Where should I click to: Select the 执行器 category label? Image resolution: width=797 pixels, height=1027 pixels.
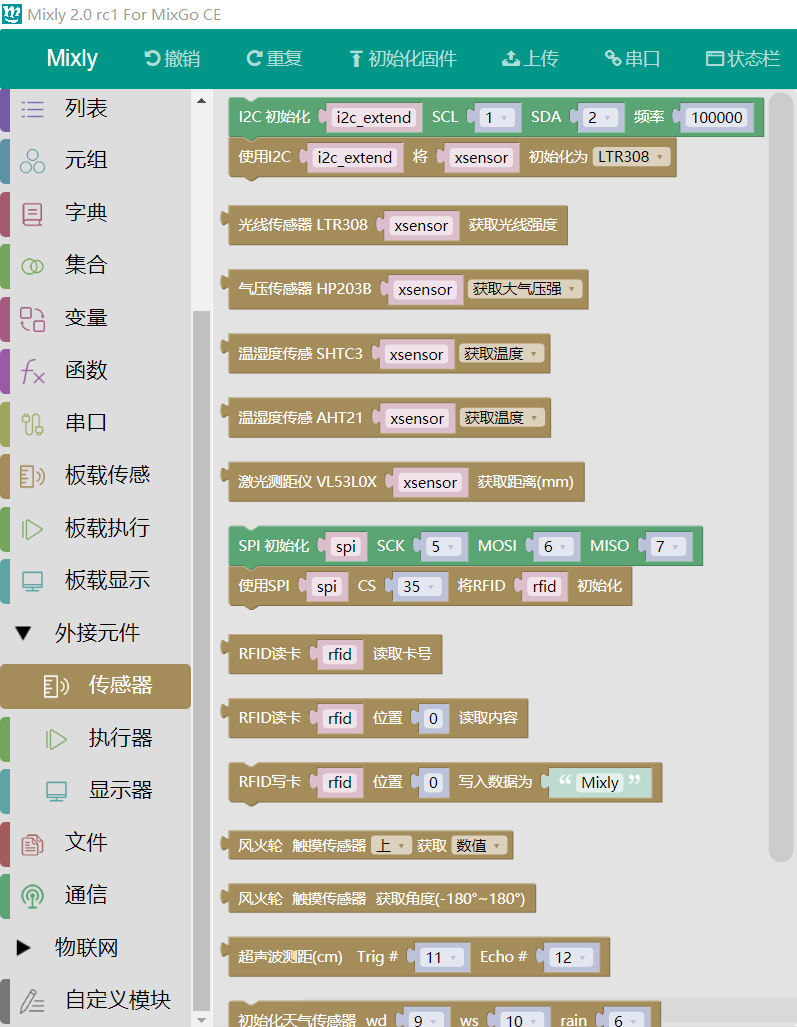tap(120, 738)
